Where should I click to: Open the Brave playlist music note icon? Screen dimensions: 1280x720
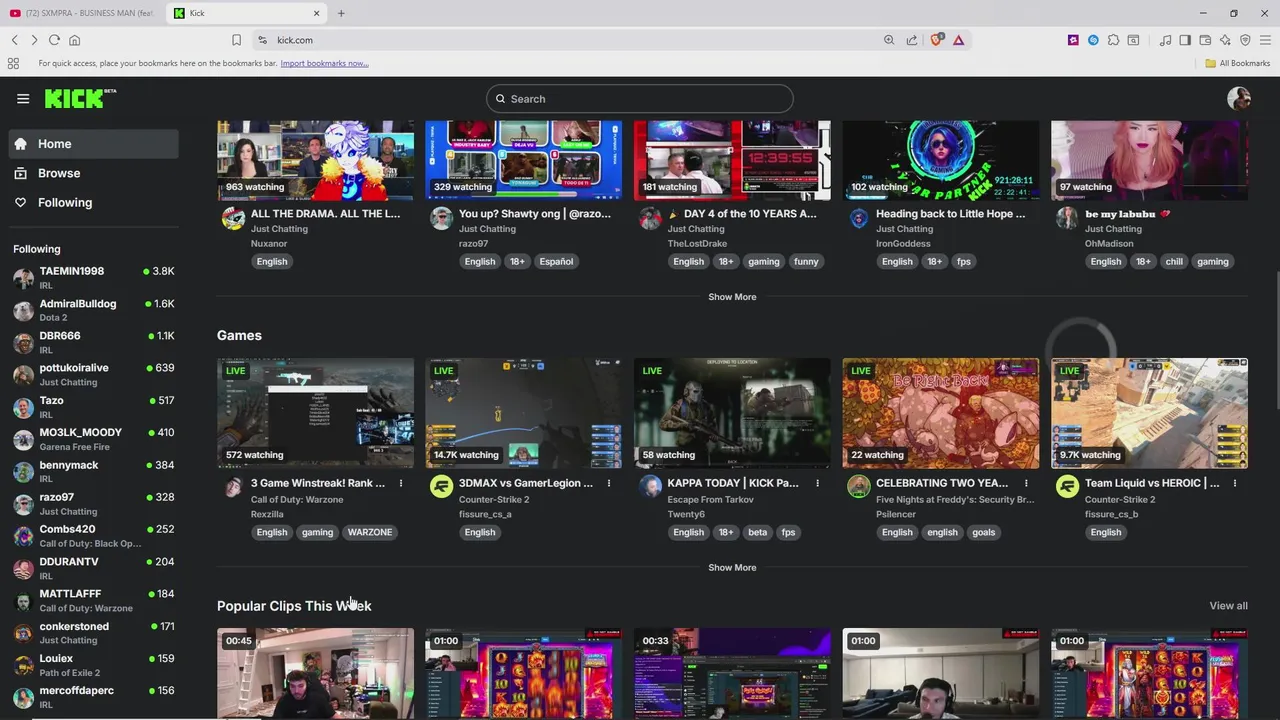click(1165, 40)
